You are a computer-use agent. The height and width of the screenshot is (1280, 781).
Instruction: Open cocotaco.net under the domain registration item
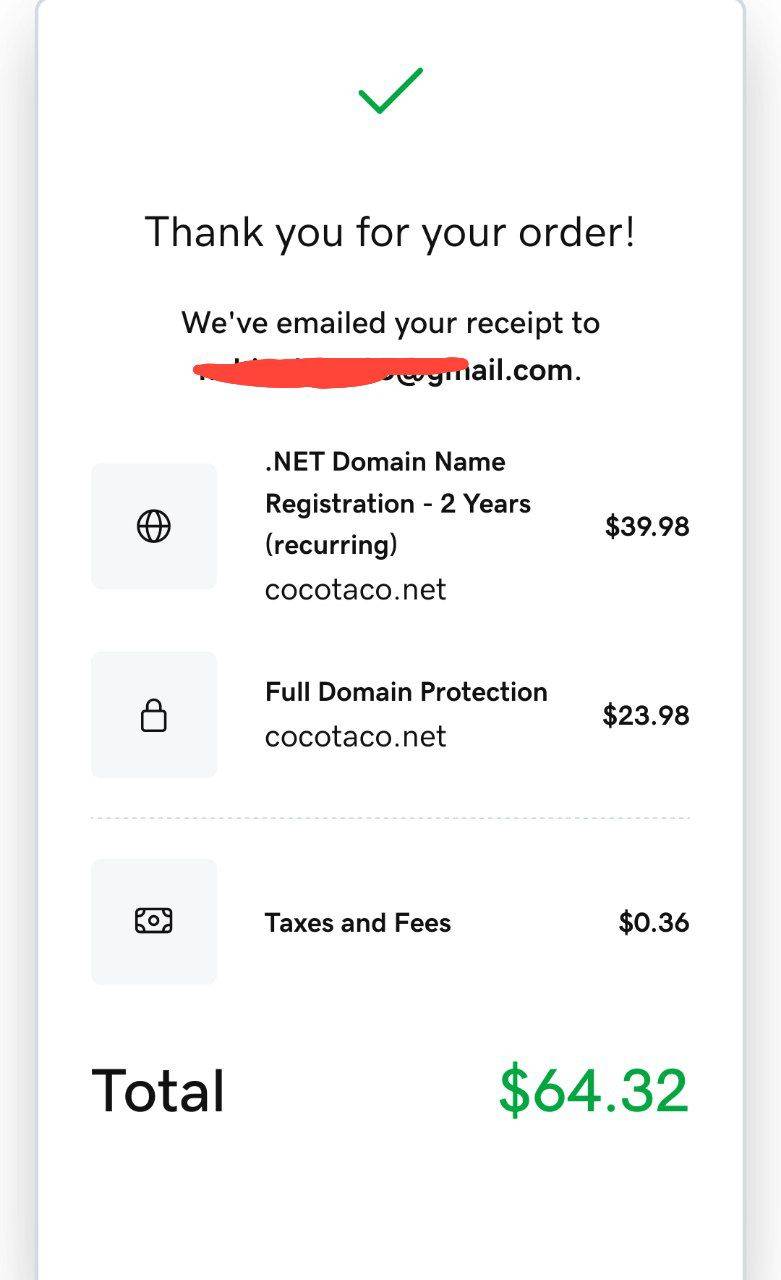(x=355, y=590)
